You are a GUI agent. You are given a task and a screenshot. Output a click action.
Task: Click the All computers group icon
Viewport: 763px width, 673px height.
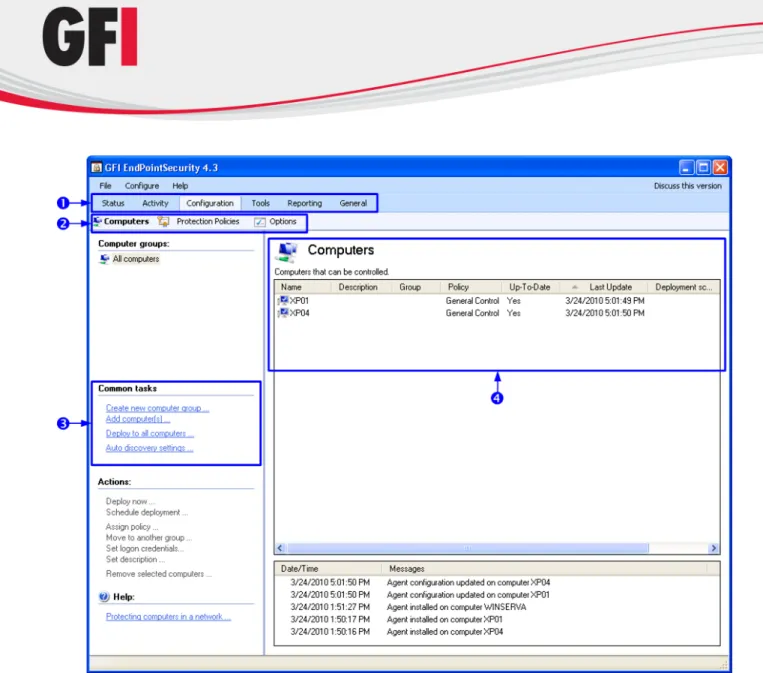point(104,259)
